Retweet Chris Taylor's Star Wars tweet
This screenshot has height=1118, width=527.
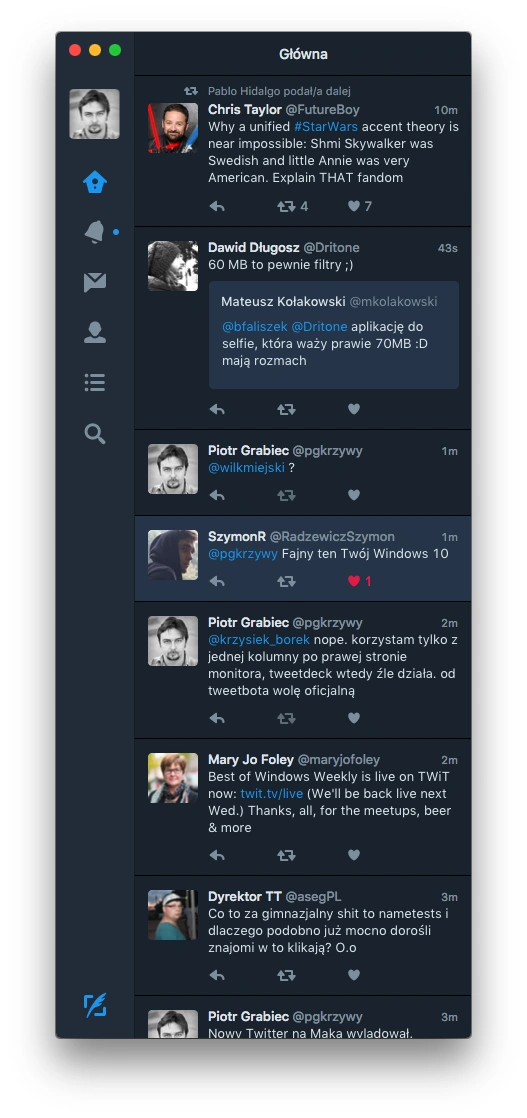[x=286, y=206]
